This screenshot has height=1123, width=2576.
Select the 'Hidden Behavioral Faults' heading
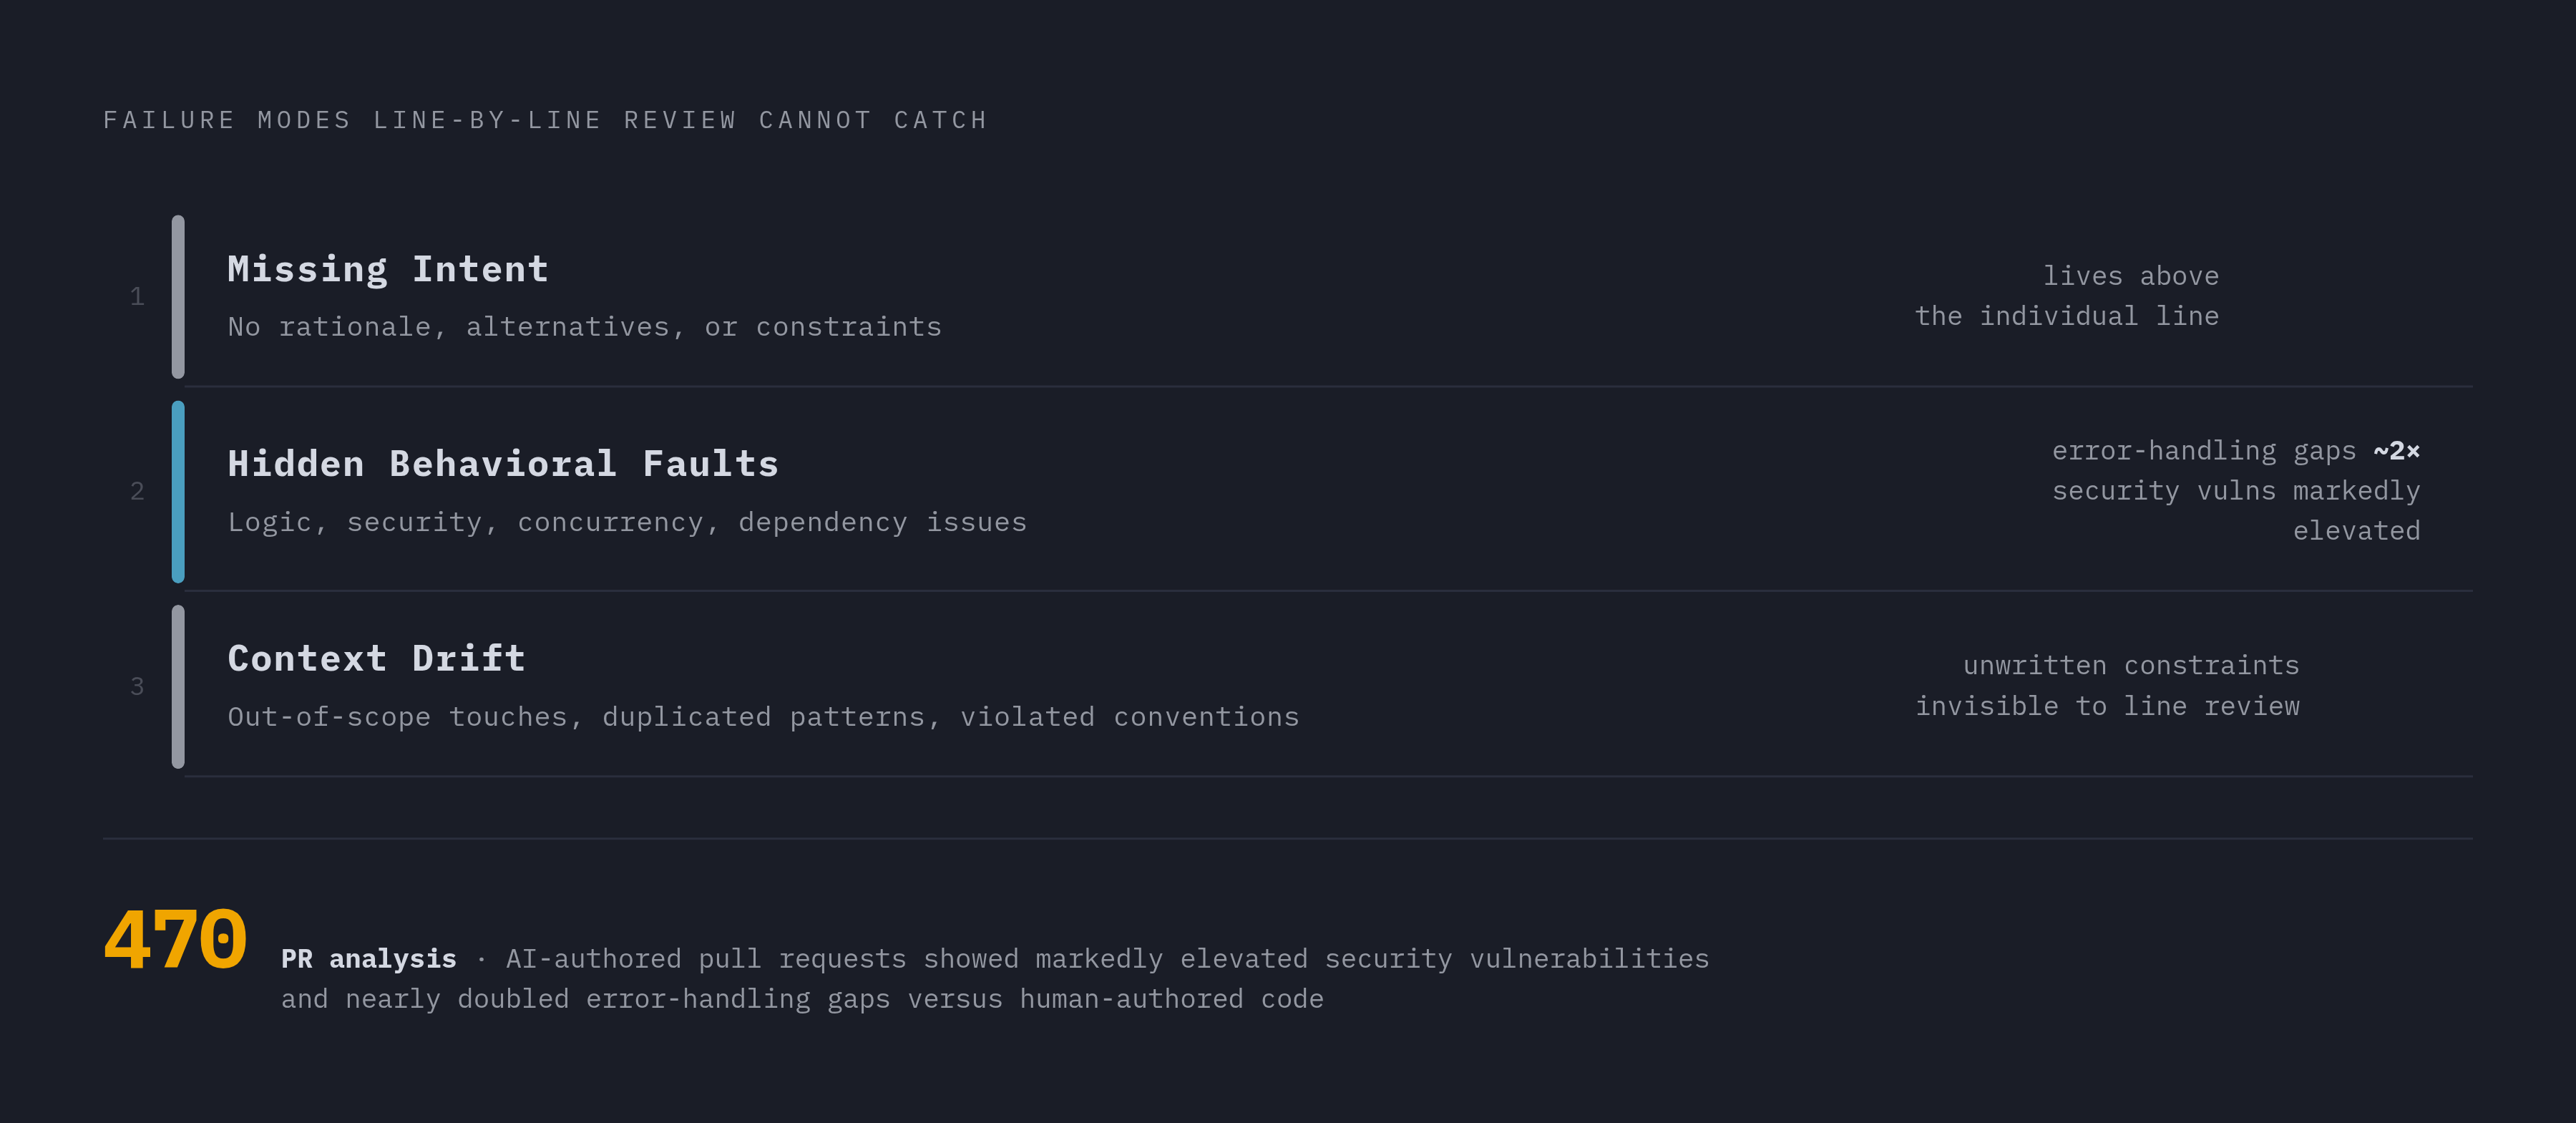[503, 464]
